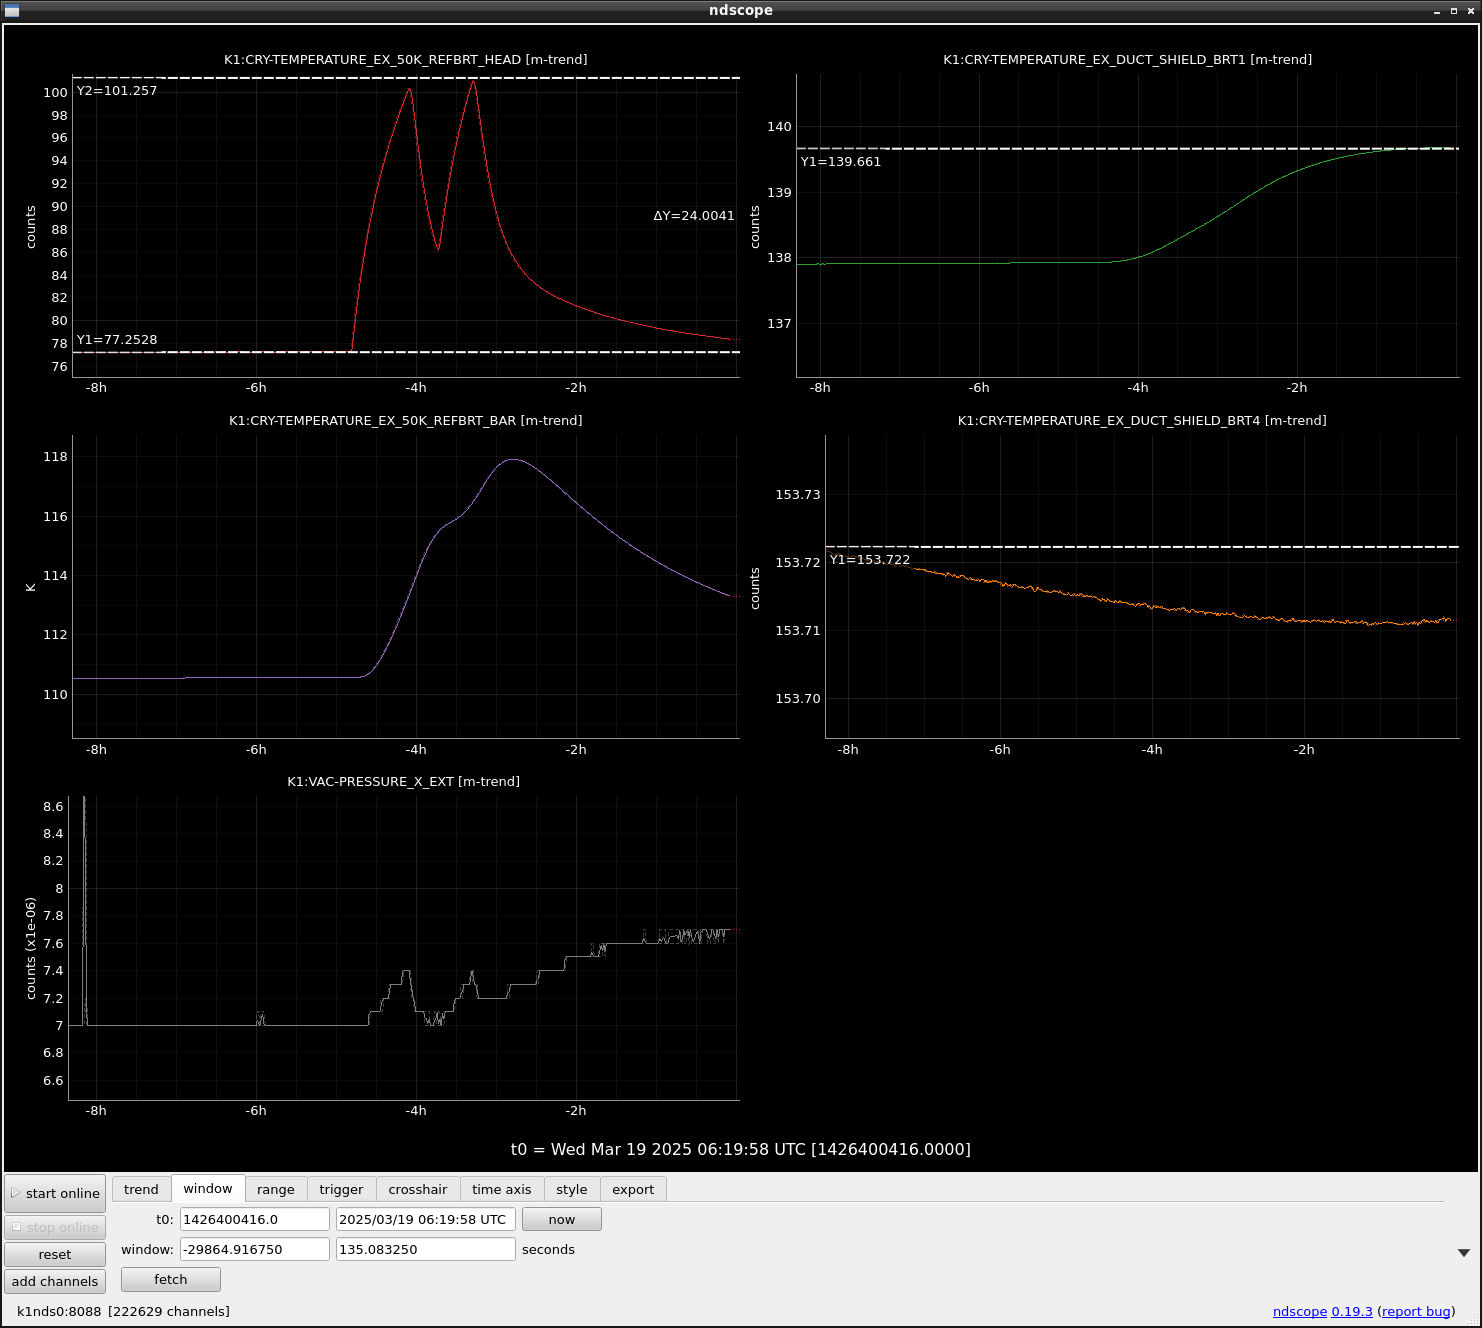Viewport: 1482px width, 1328px height.
Task: Click the window end value field
Action: [426, 1249]
